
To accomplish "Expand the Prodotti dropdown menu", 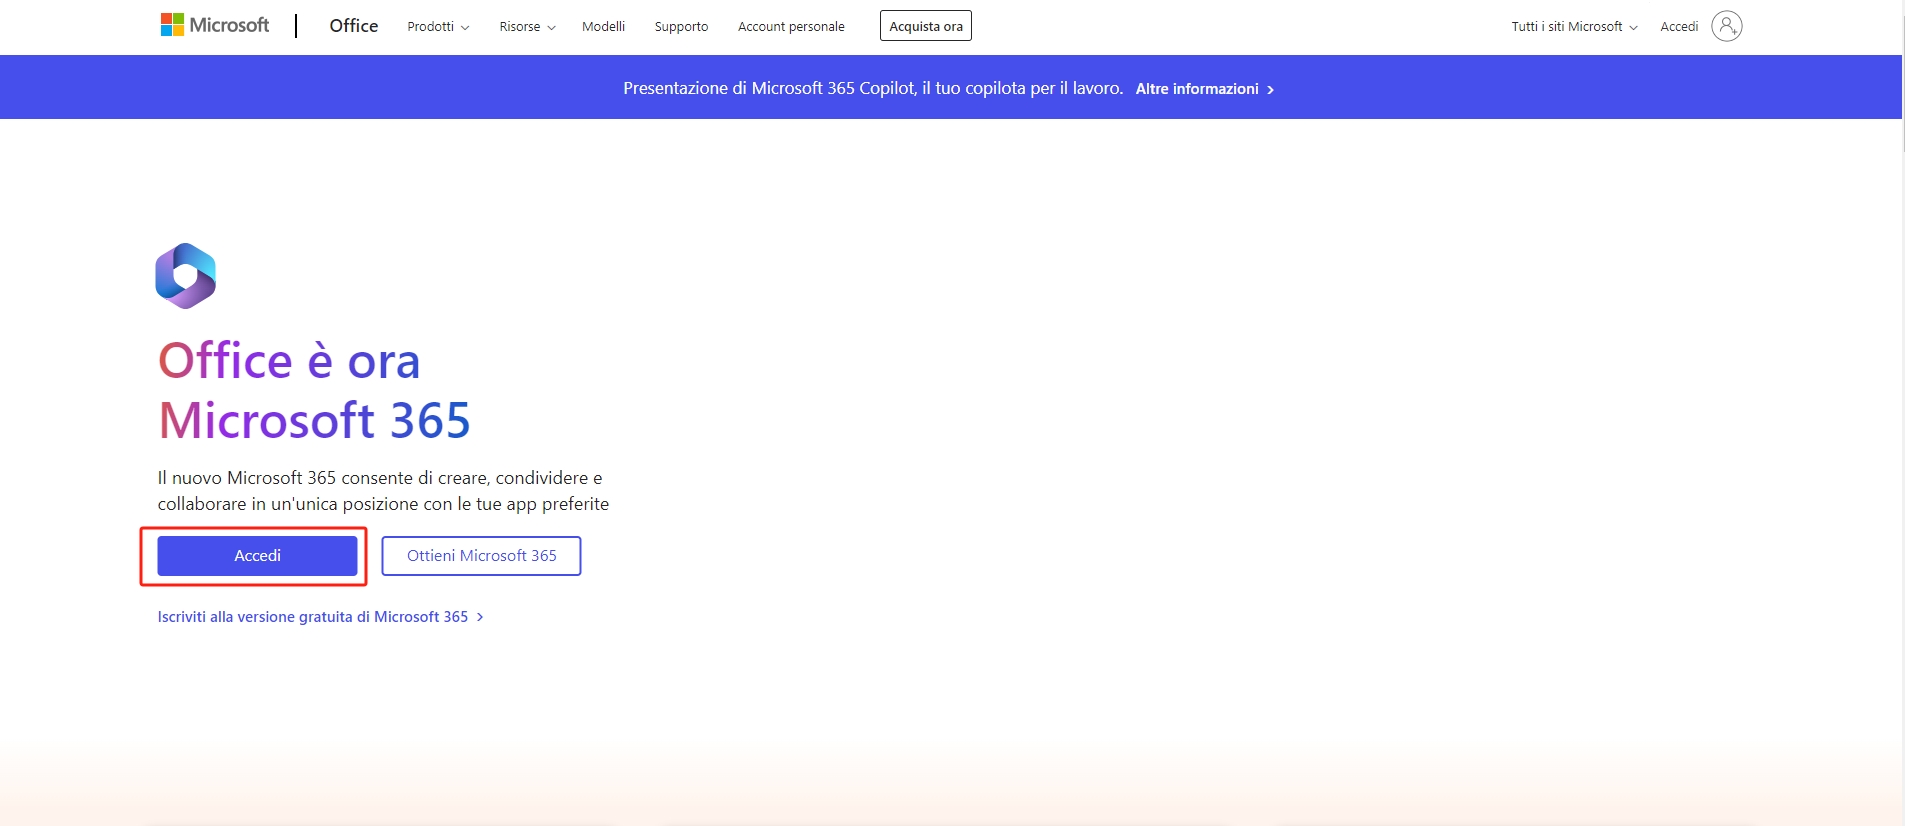I will (x=438, y=27).
